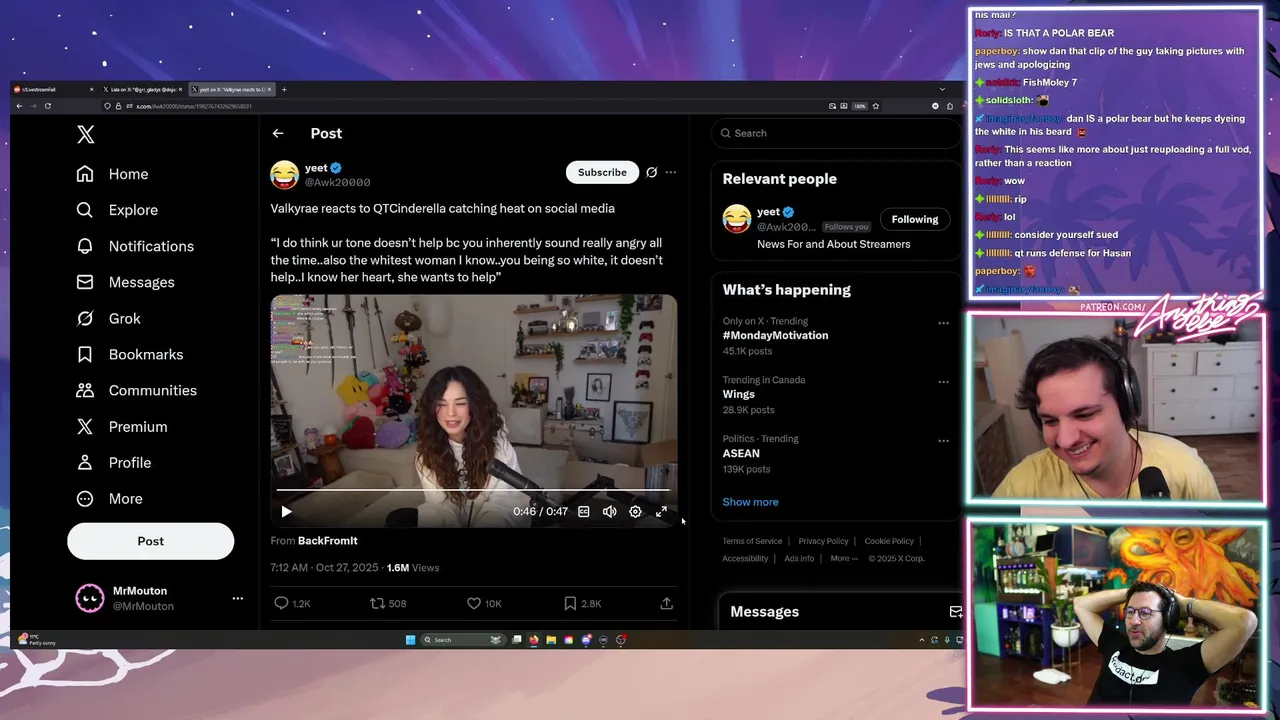Open Notifications
This screenshot has height=720, width=1280.
(x=136, y=246)
